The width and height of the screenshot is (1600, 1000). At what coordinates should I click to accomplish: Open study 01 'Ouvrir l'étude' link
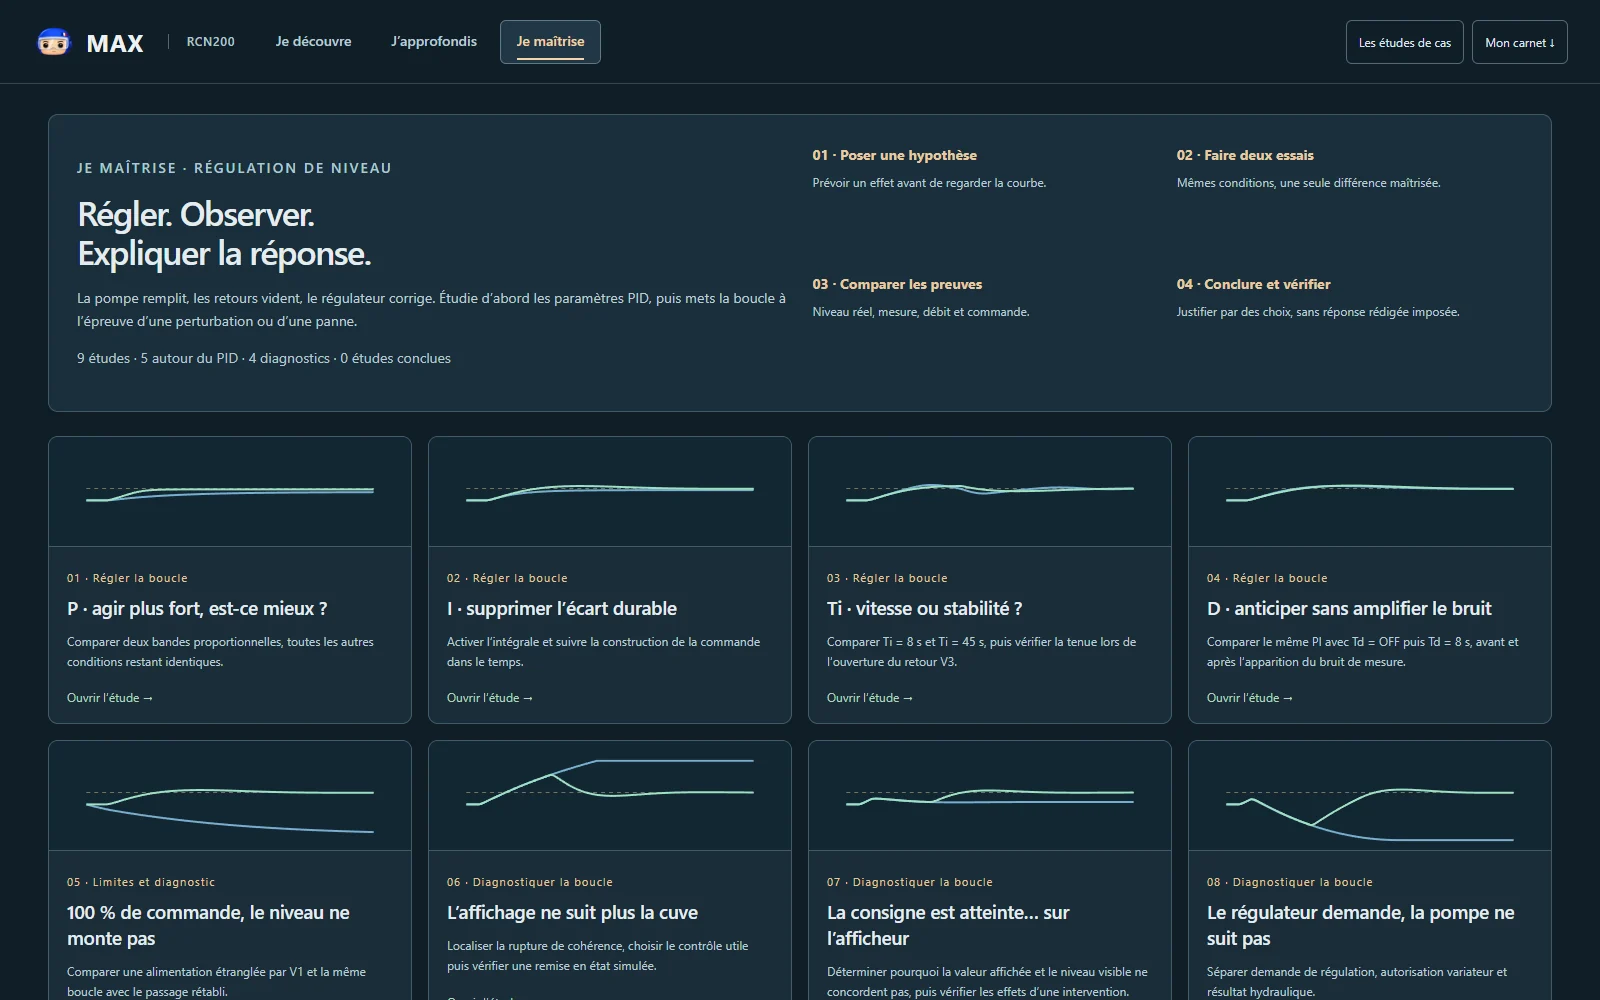pyautogui.click(x=110, y=698)
